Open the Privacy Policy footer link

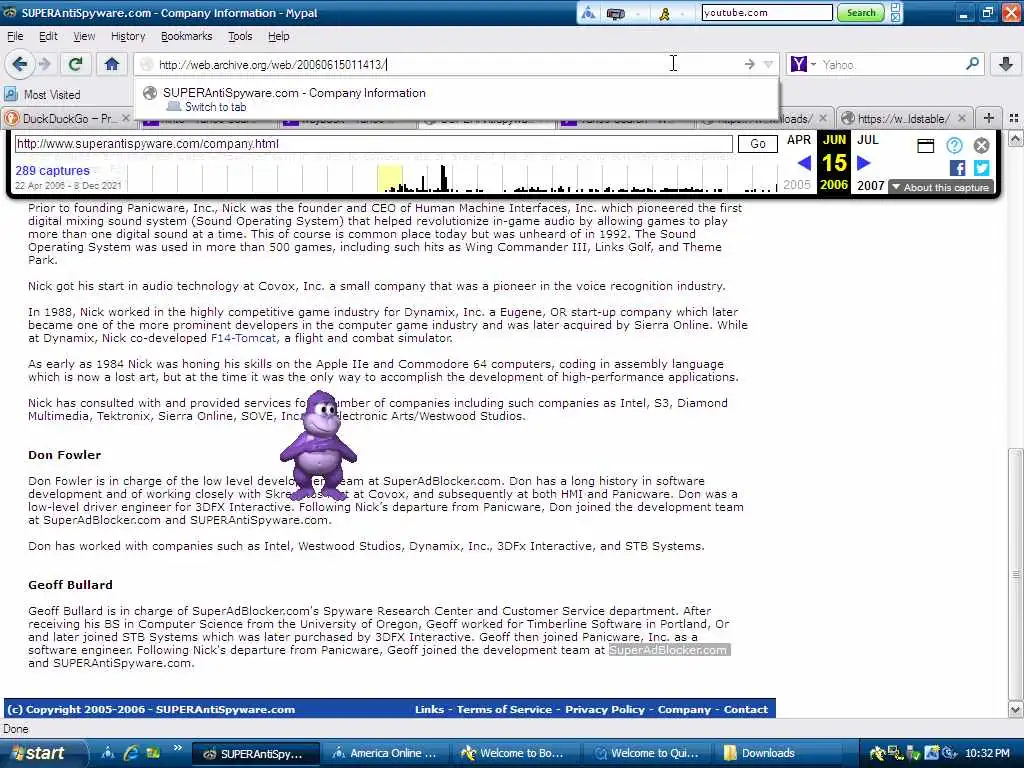click(x=605, y=709)
